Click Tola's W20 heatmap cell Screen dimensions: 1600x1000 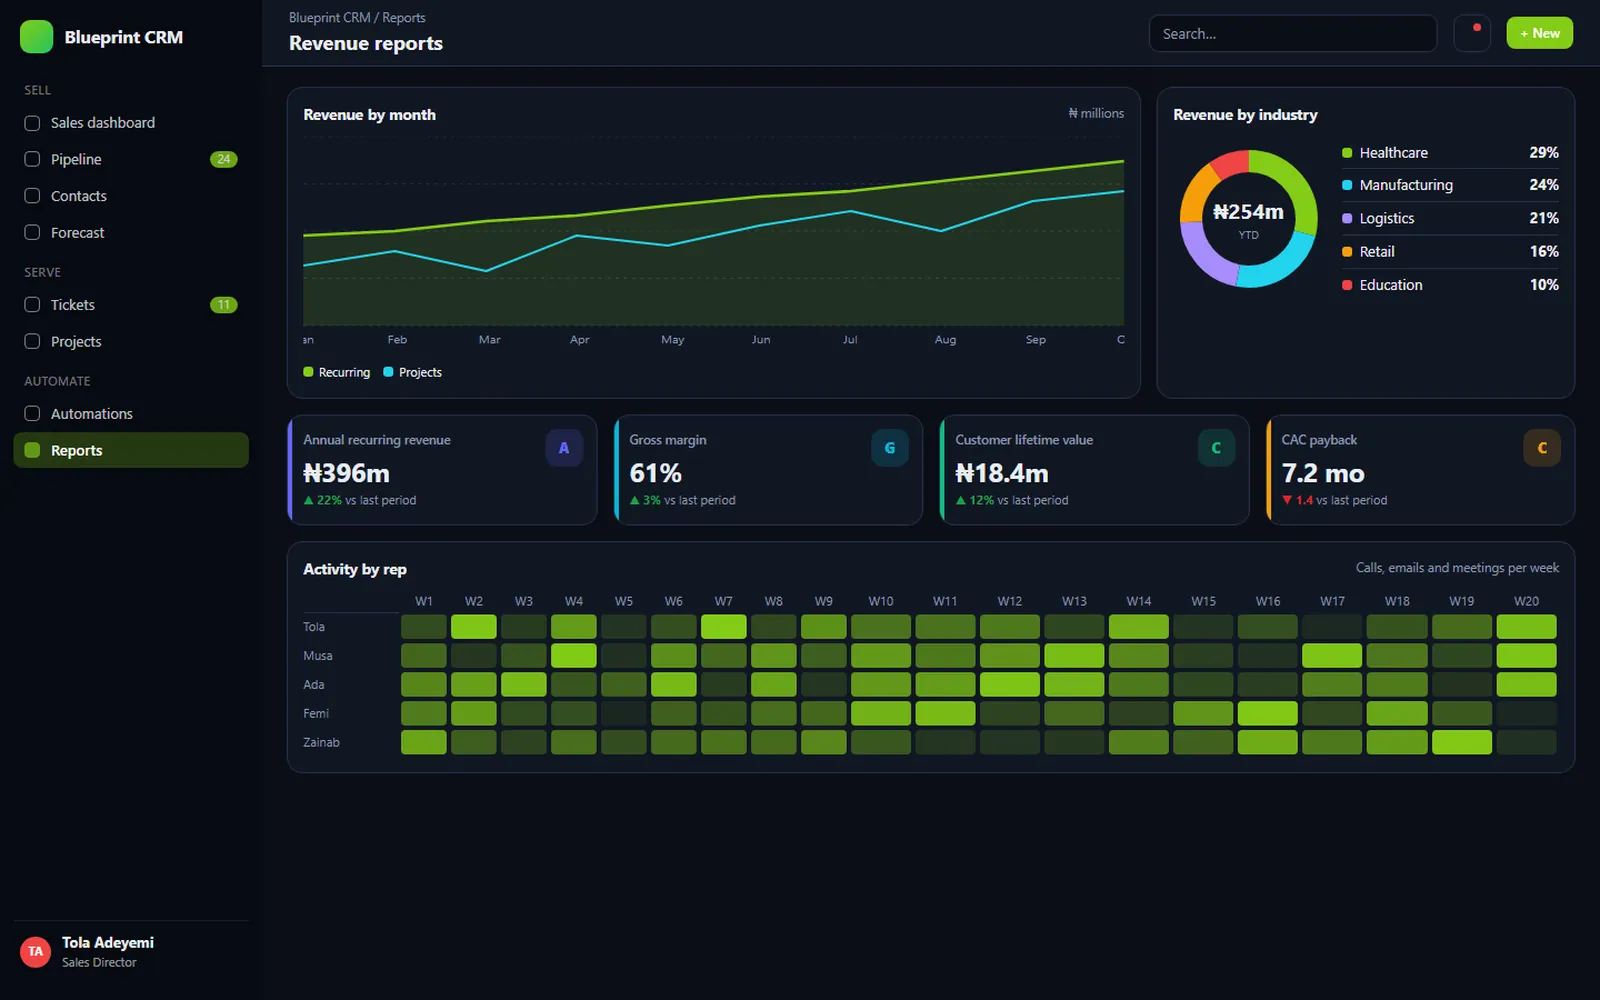click(1526, 627)
